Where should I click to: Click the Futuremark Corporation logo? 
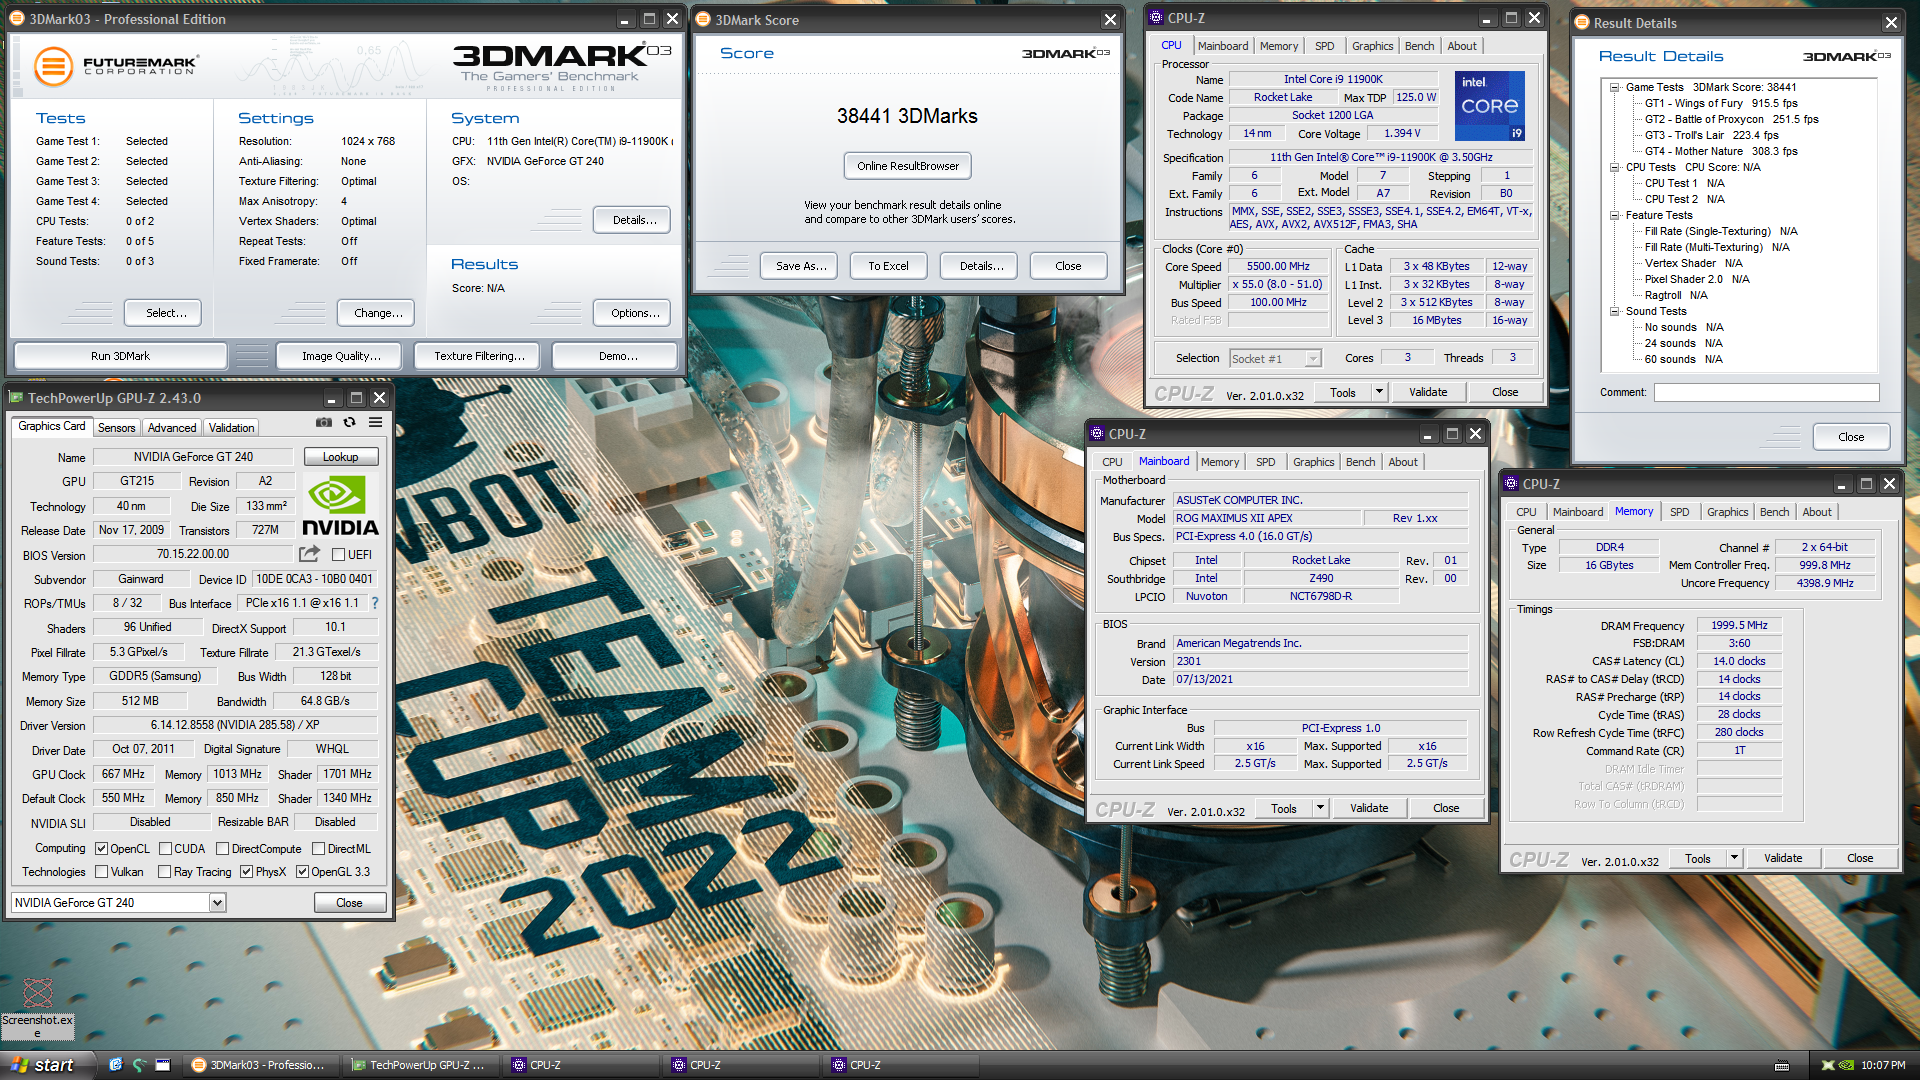pos(115,66)
